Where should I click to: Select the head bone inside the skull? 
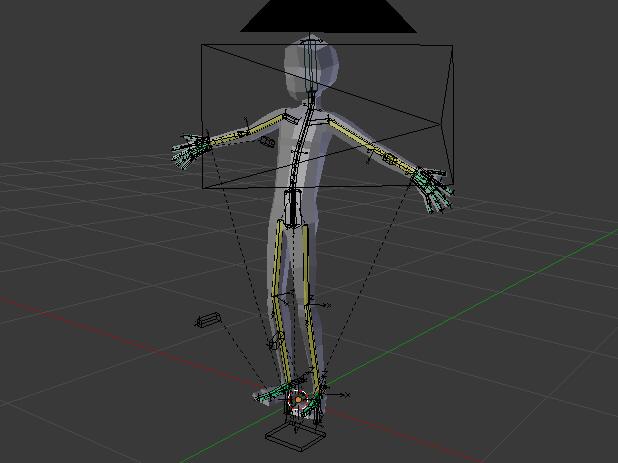tap(311, 66)
